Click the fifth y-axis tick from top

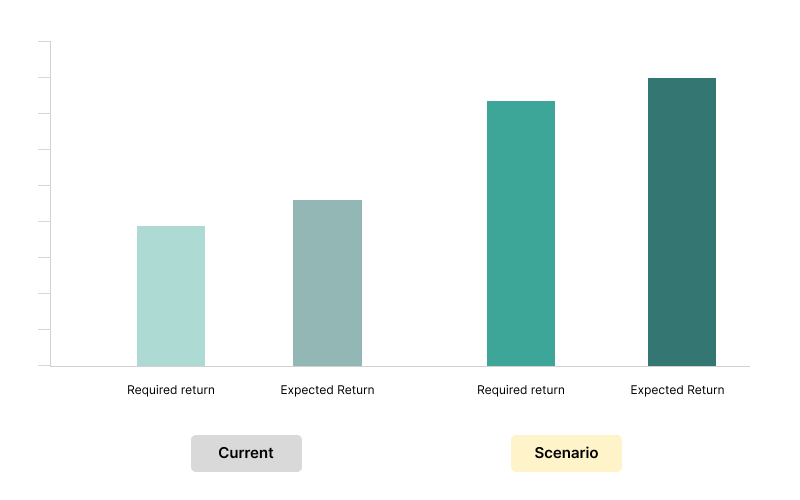click(44, 186)
